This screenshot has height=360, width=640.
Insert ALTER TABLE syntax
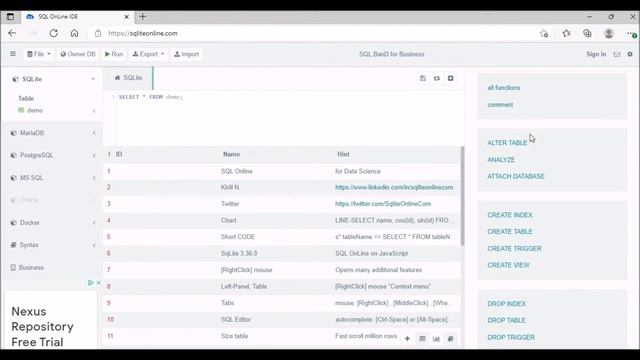(507, 143)
